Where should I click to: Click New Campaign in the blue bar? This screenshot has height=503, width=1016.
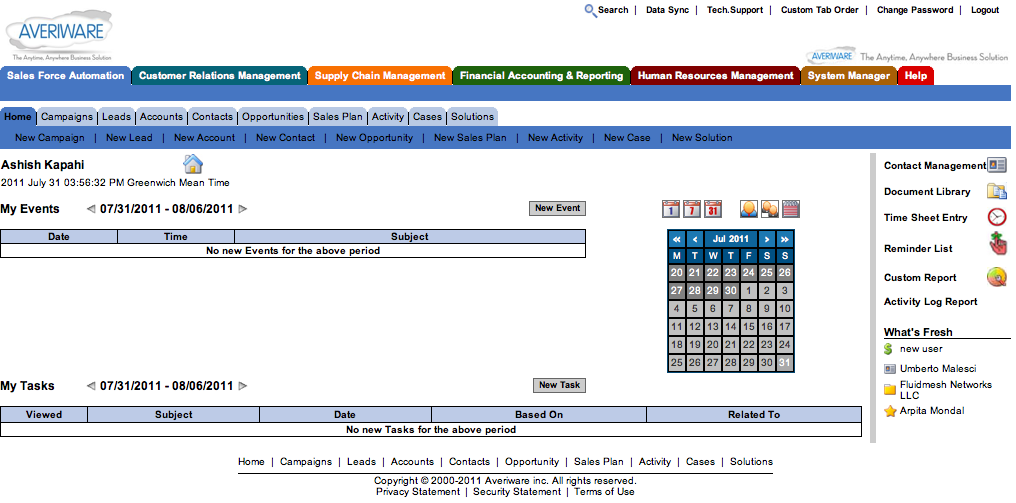(x=50, y=137)
